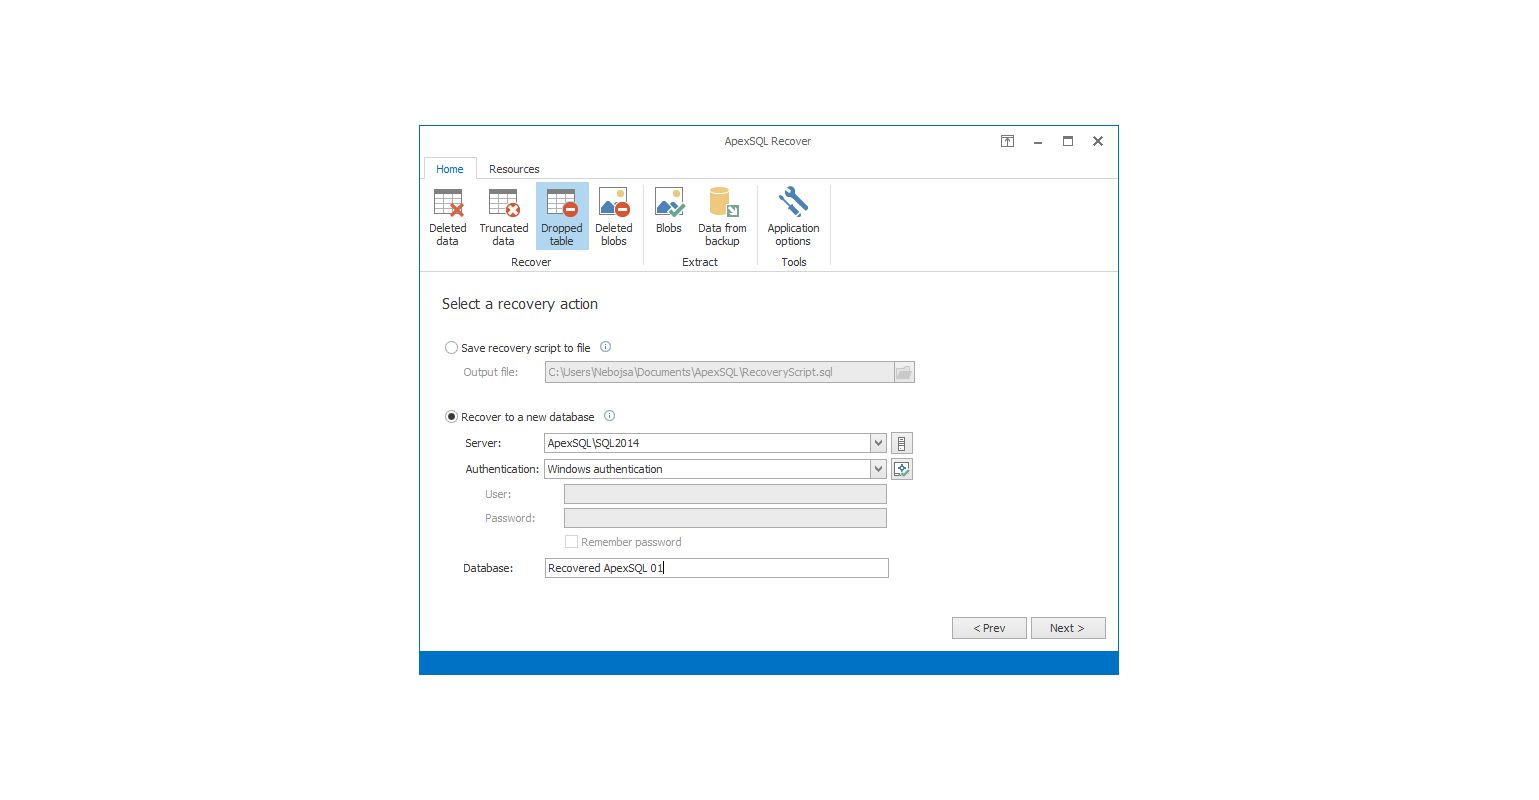Expand the Authentication dropdown
Viewport: 1539px width, 800px height.
pyautogui.click(x=877, y=468)
